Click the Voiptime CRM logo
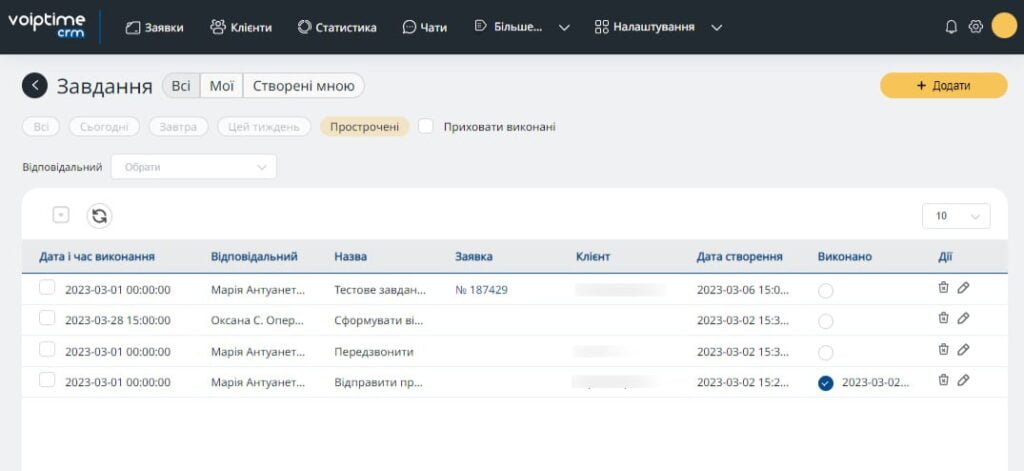The width and height of the screenshot is (1024, 471). 46,25
